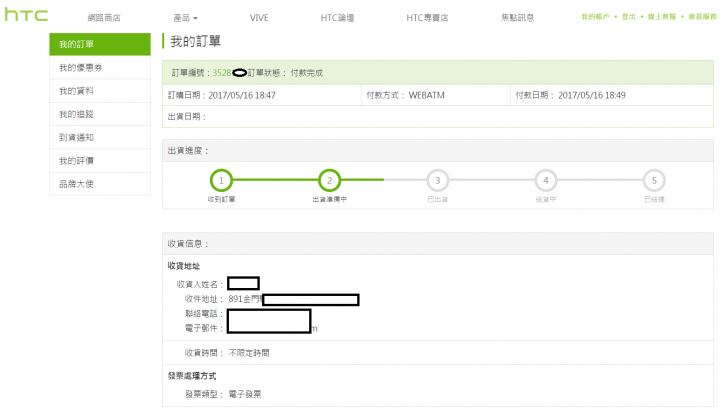
Task: Click order status text 付款完成
Action: 307,73
